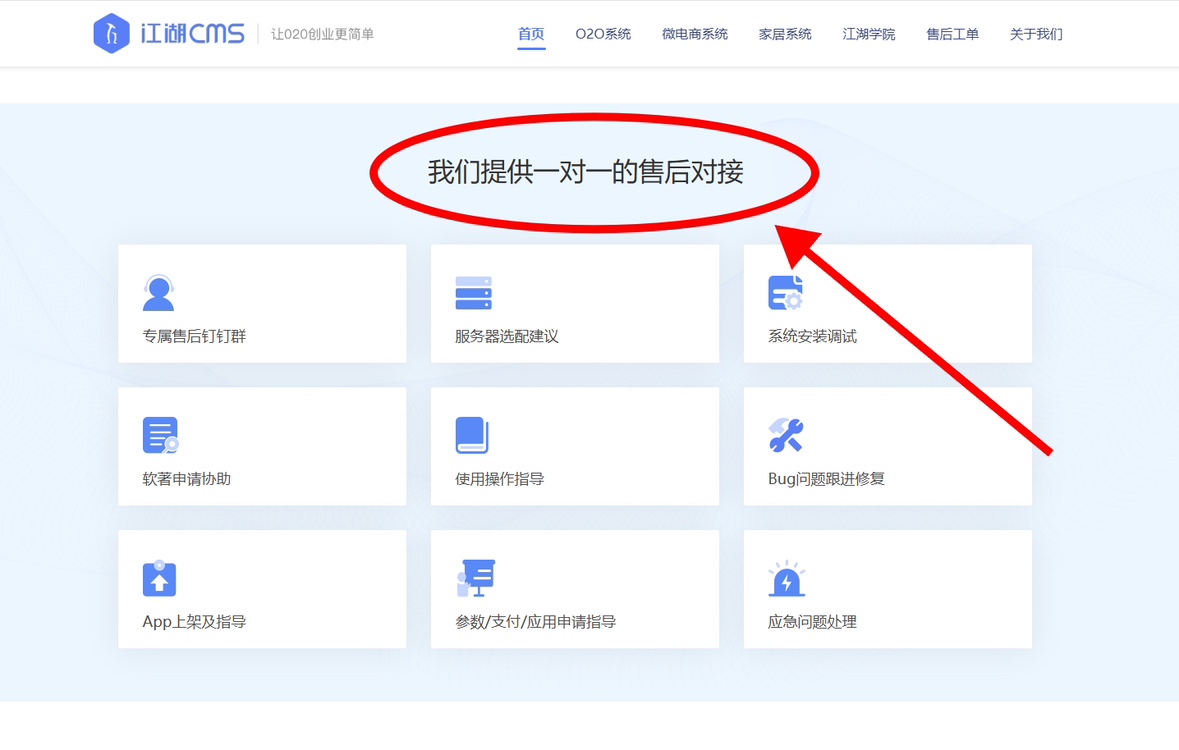Open the 售后工单 navigation link
1179x750 pixels.
(x=952, y=34)
